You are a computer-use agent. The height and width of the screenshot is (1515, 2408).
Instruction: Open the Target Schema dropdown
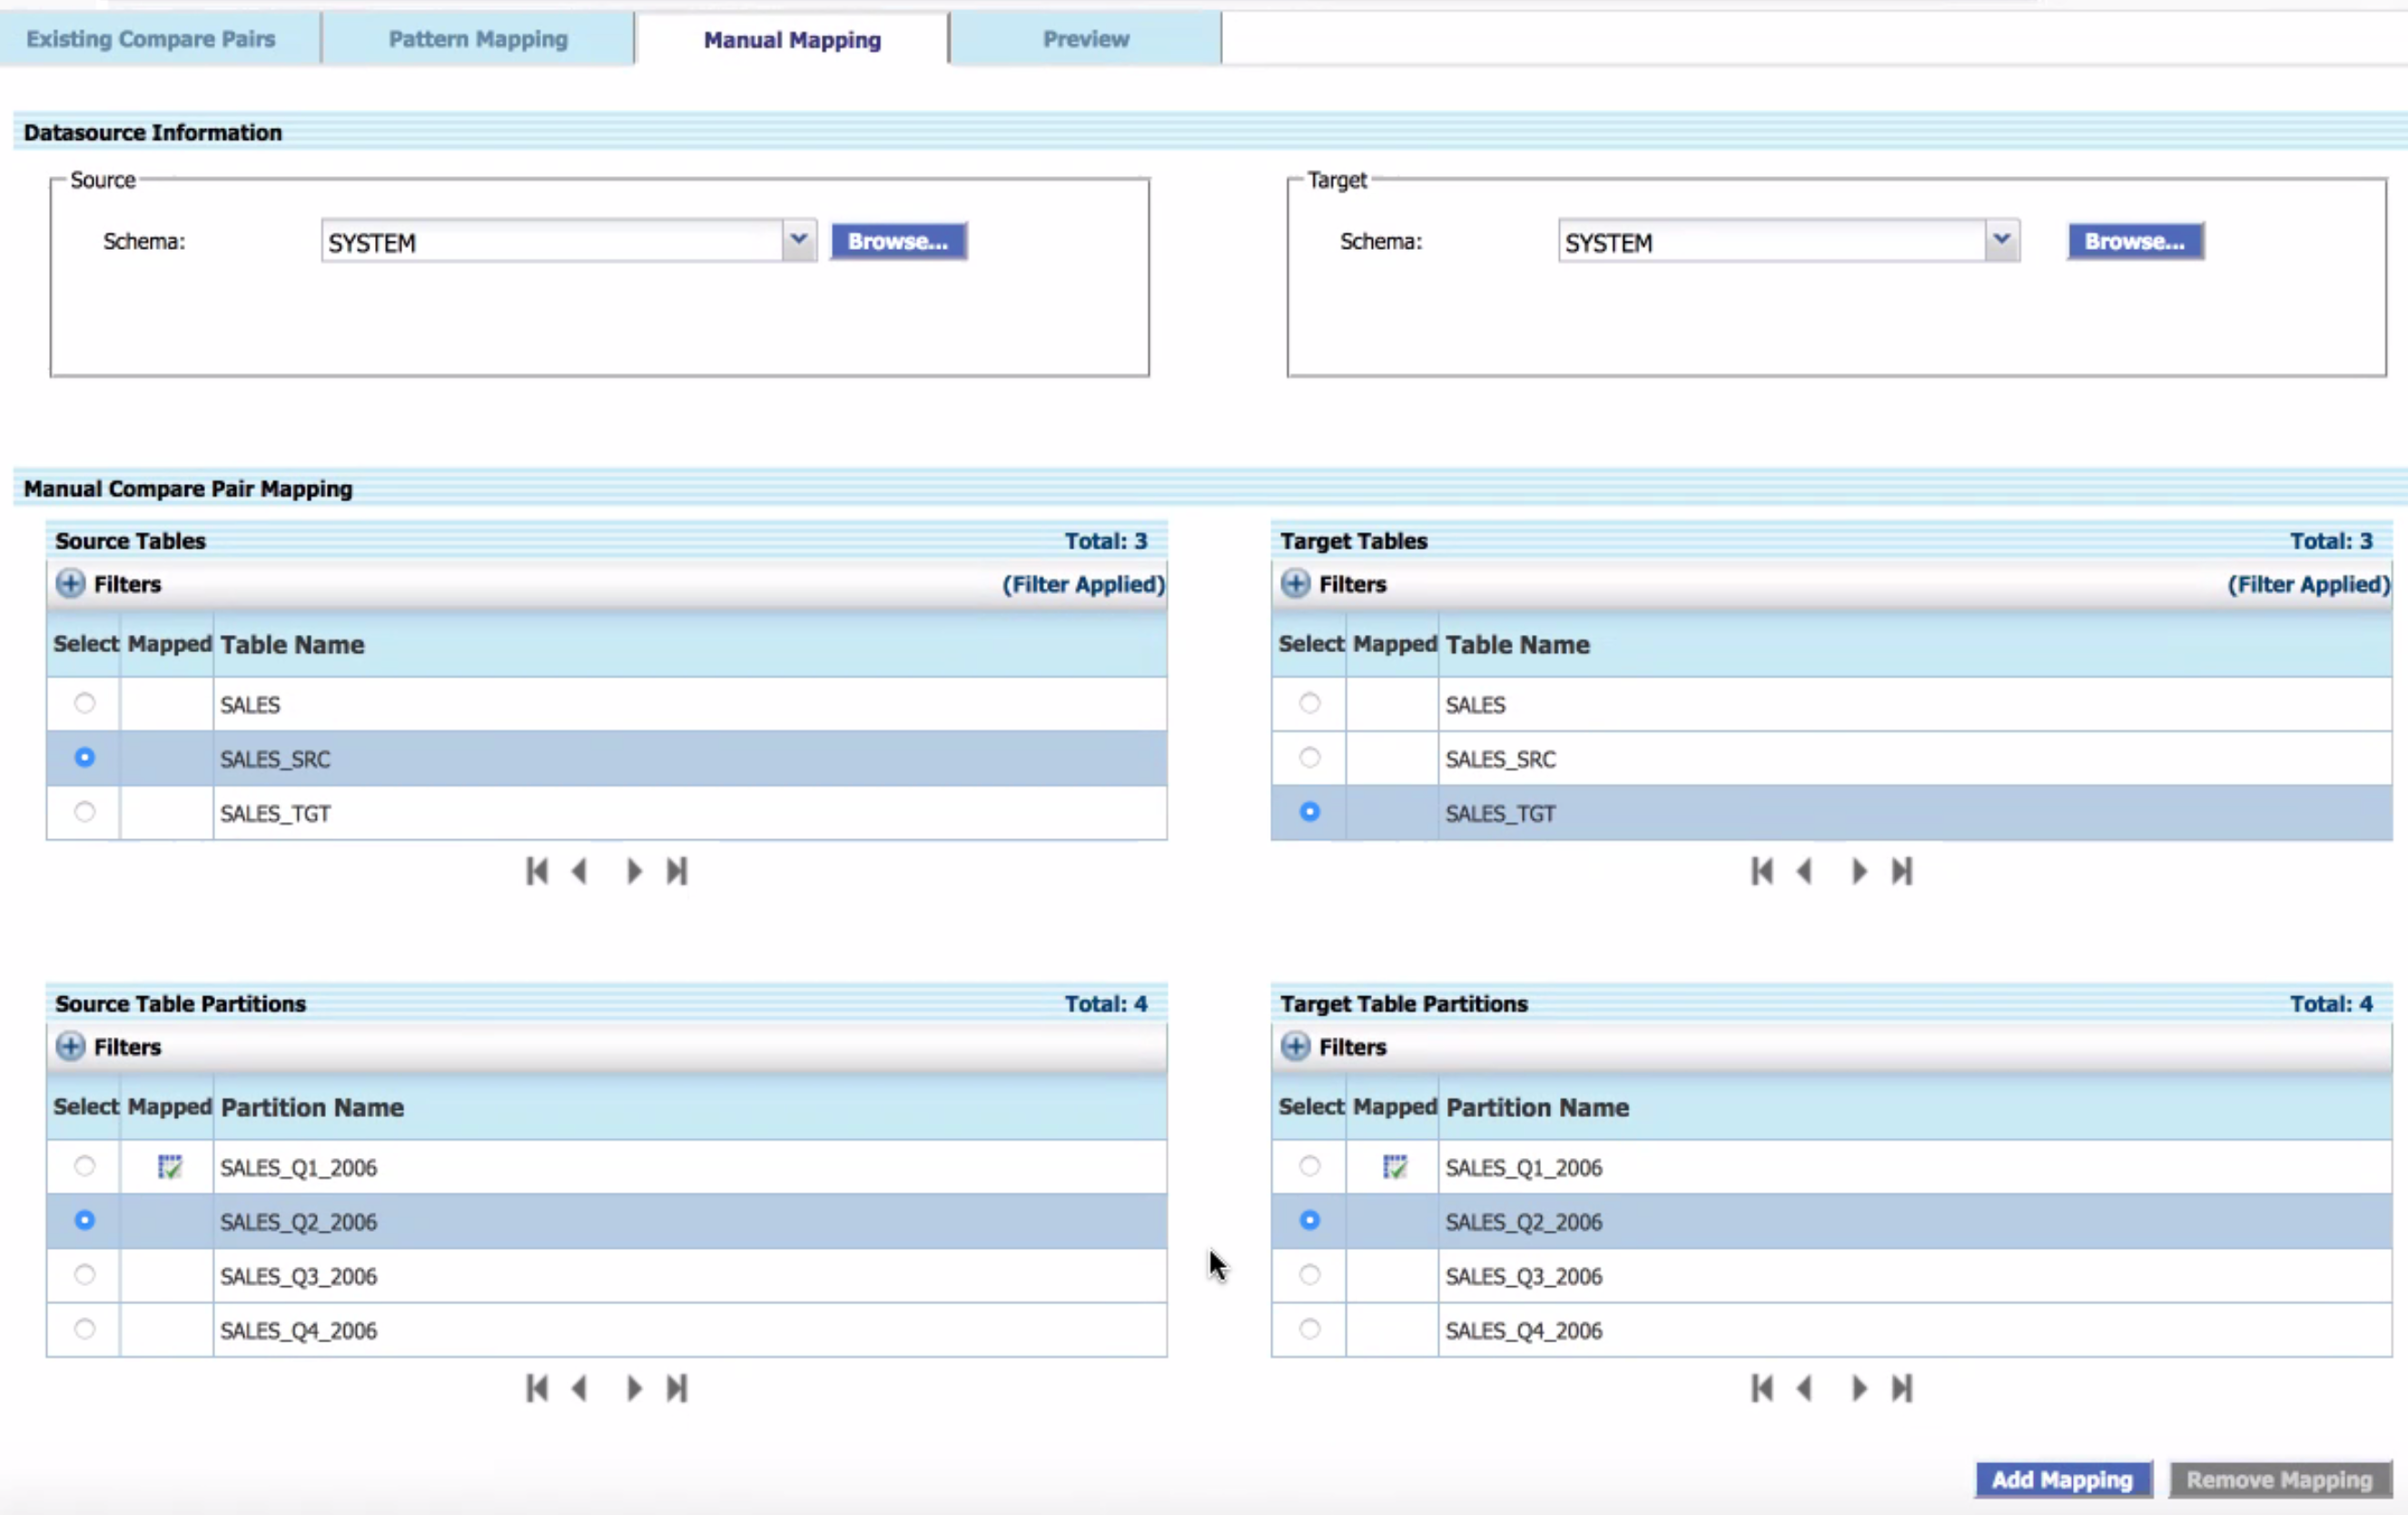tap(2001, 240)
